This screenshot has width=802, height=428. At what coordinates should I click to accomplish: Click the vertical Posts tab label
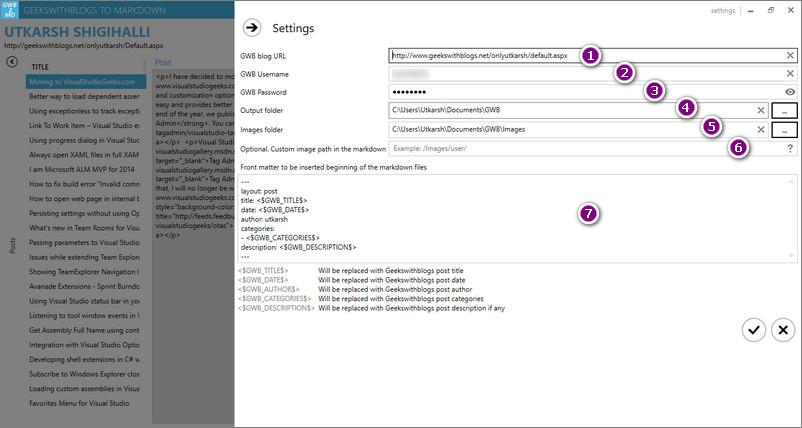[13, 245]
